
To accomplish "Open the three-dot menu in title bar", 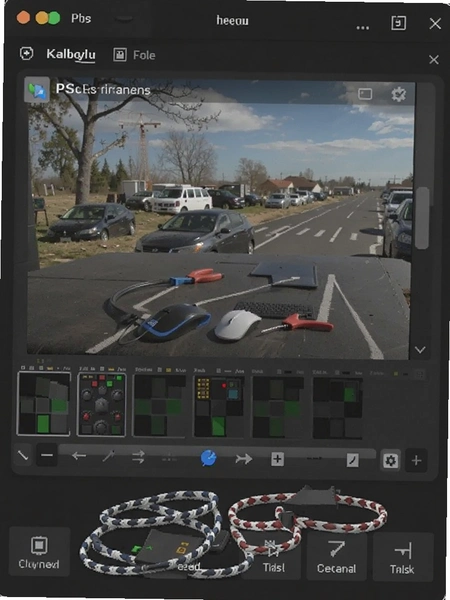I will [362, 28].
